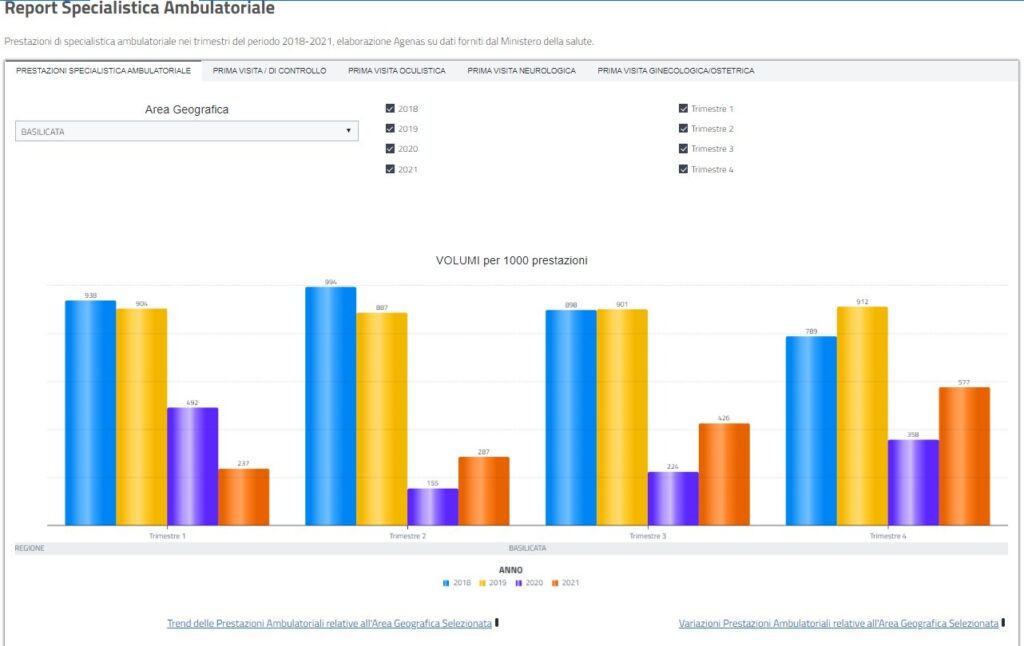Click the ANNO legend heading
1024x646 pixels.
click(511, 570)
